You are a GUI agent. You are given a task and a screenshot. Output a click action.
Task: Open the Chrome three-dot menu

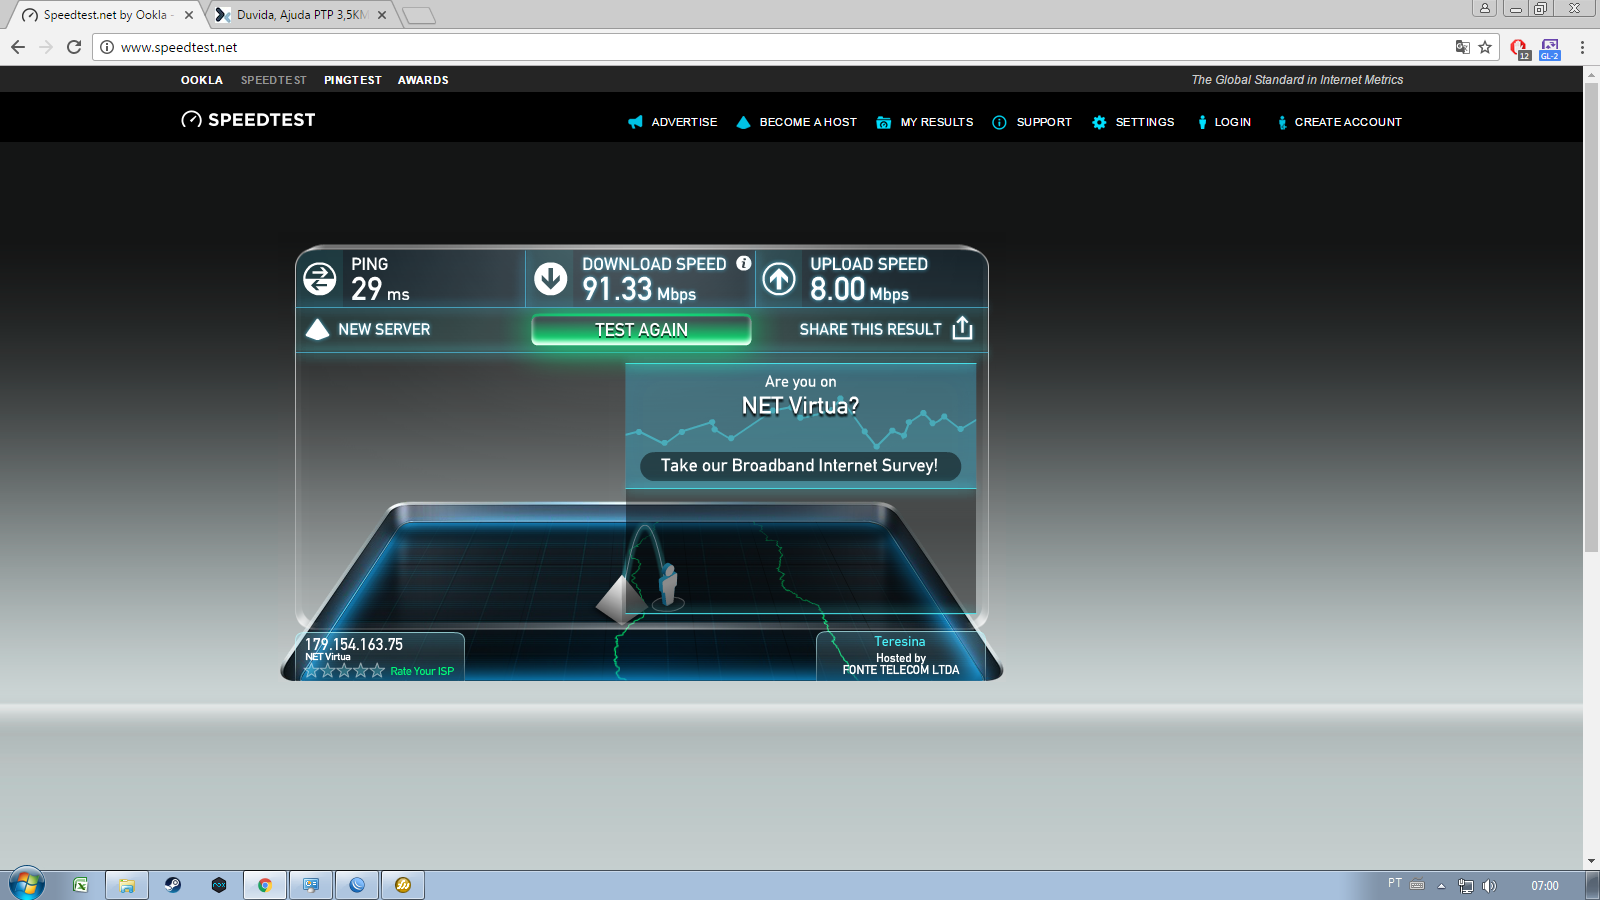1582,47
